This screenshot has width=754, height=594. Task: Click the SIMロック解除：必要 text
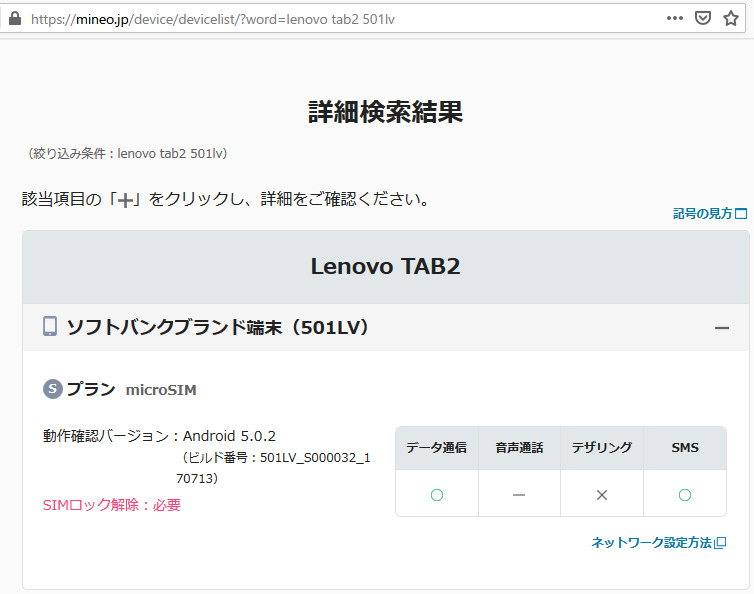coord(112,505)
